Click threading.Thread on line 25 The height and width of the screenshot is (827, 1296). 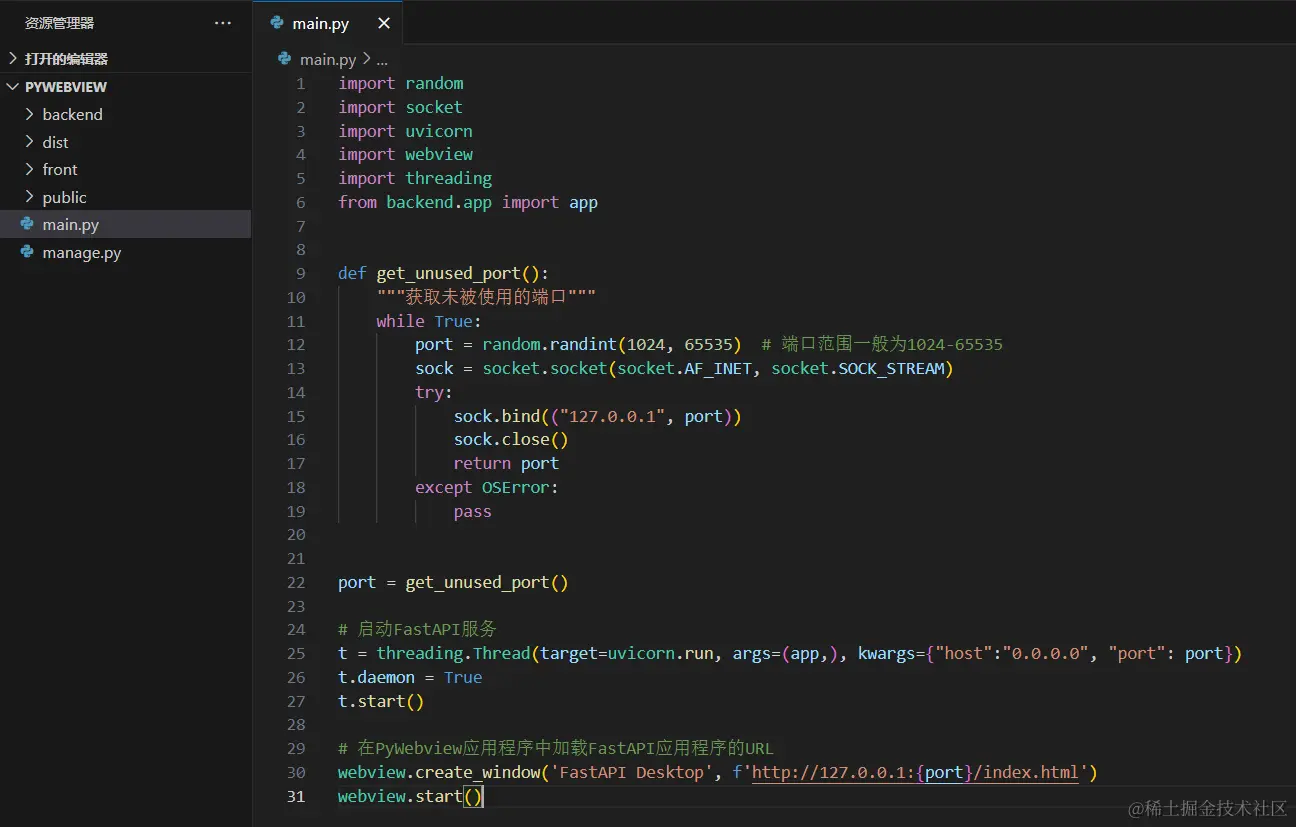pyautogui.click(x=453, y=654)
